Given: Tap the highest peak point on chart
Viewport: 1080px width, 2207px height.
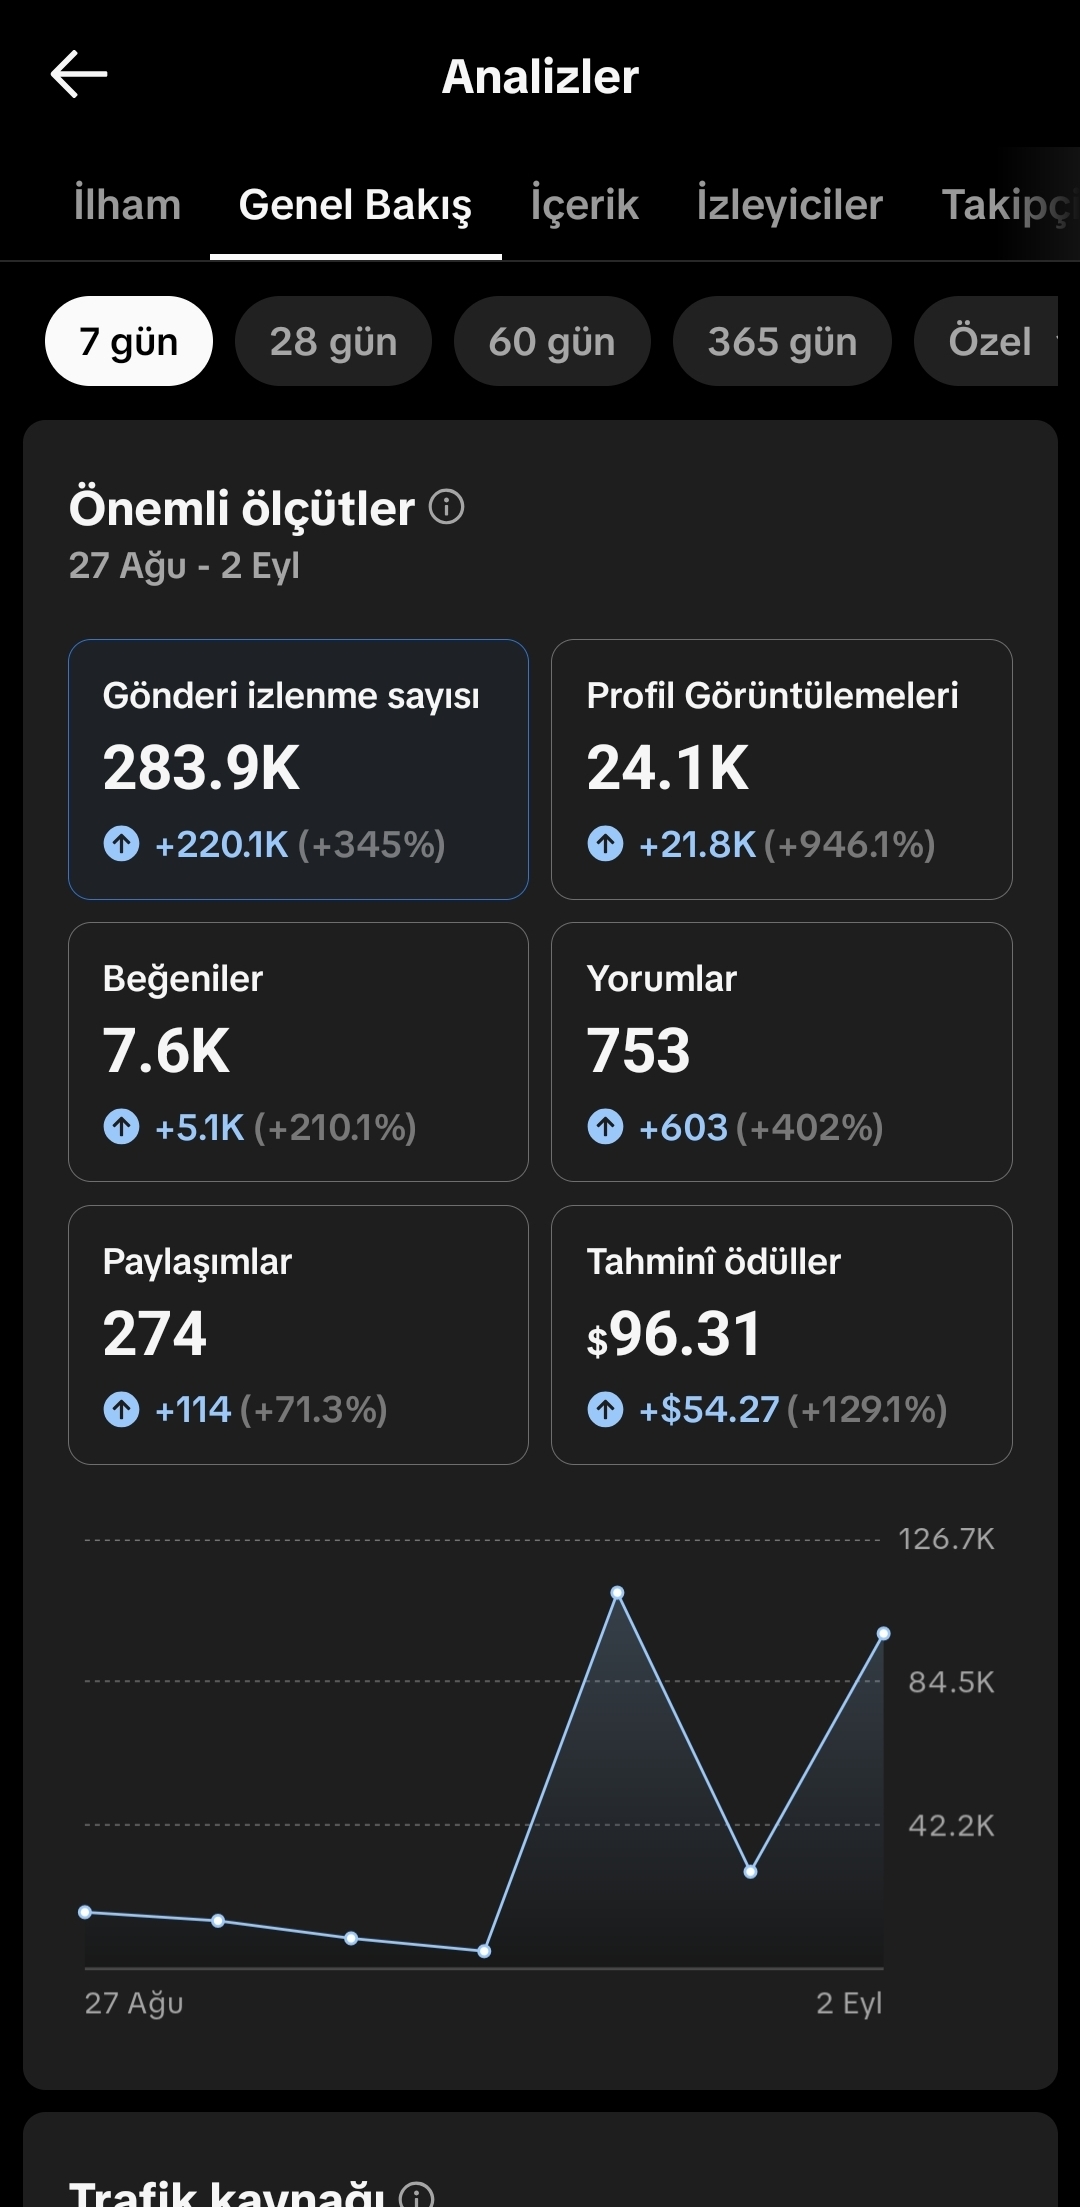Looking at the screenshot, I should pyautogui.click(x=617, y=1592).
